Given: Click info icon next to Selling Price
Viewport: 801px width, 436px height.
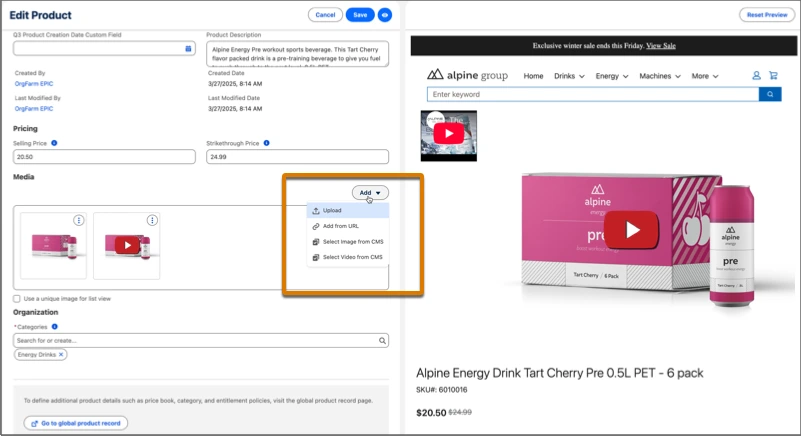Looking at the screenshot, I should point(54,143).
